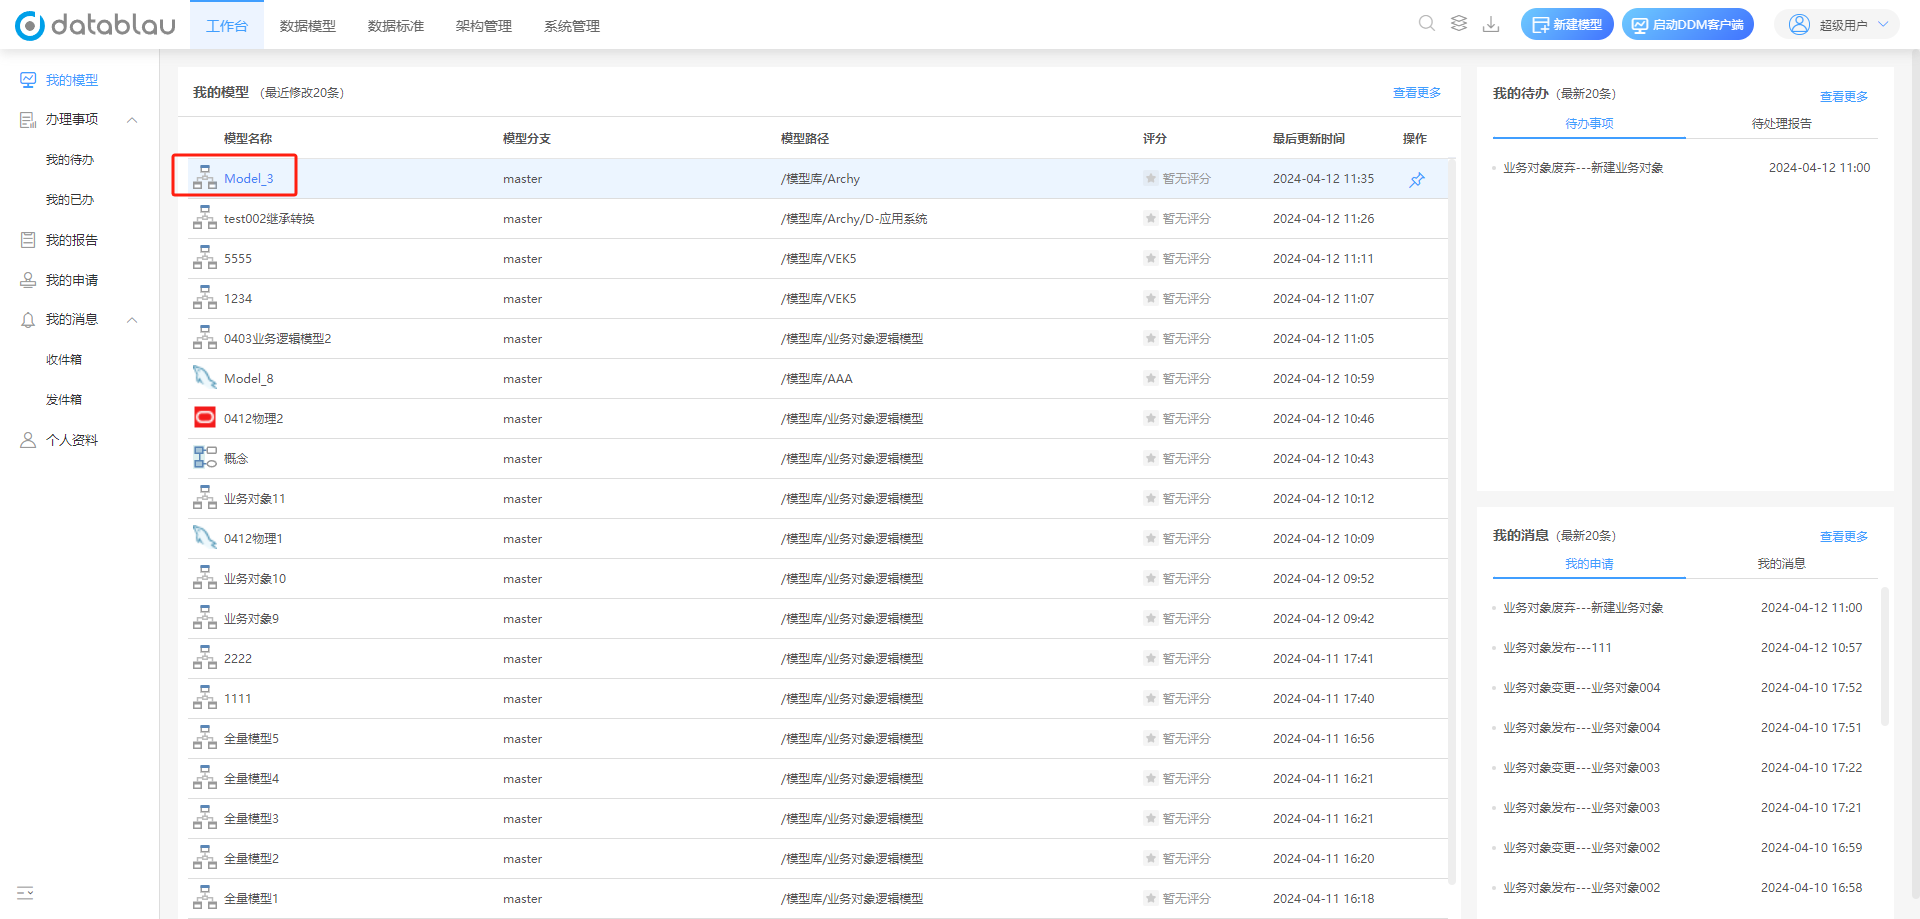
Task: Open 收件箱 in sidebar
Action: coord(64,360)
